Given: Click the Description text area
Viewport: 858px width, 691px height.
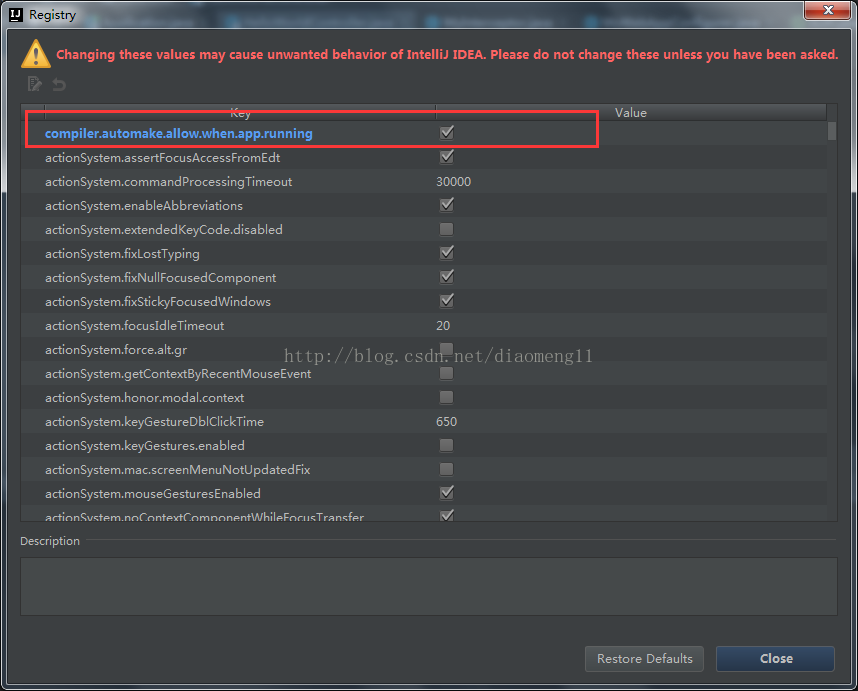Looking at the screenshot, I should tap(428, 587).
